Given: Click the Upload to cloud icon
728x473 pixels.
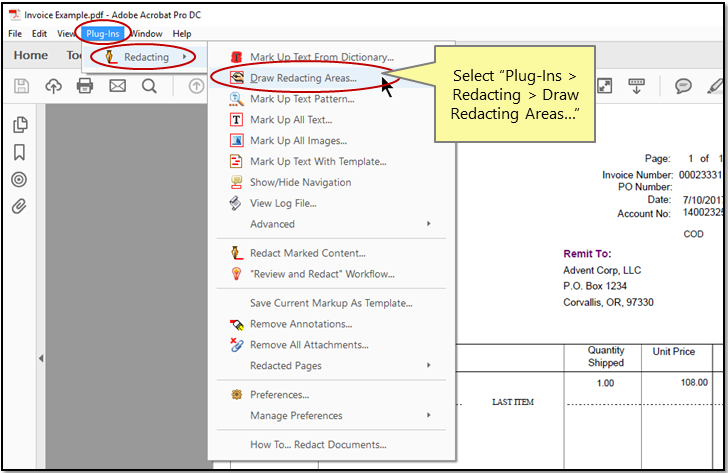Looking at the screenshot, I should (53, 86).
